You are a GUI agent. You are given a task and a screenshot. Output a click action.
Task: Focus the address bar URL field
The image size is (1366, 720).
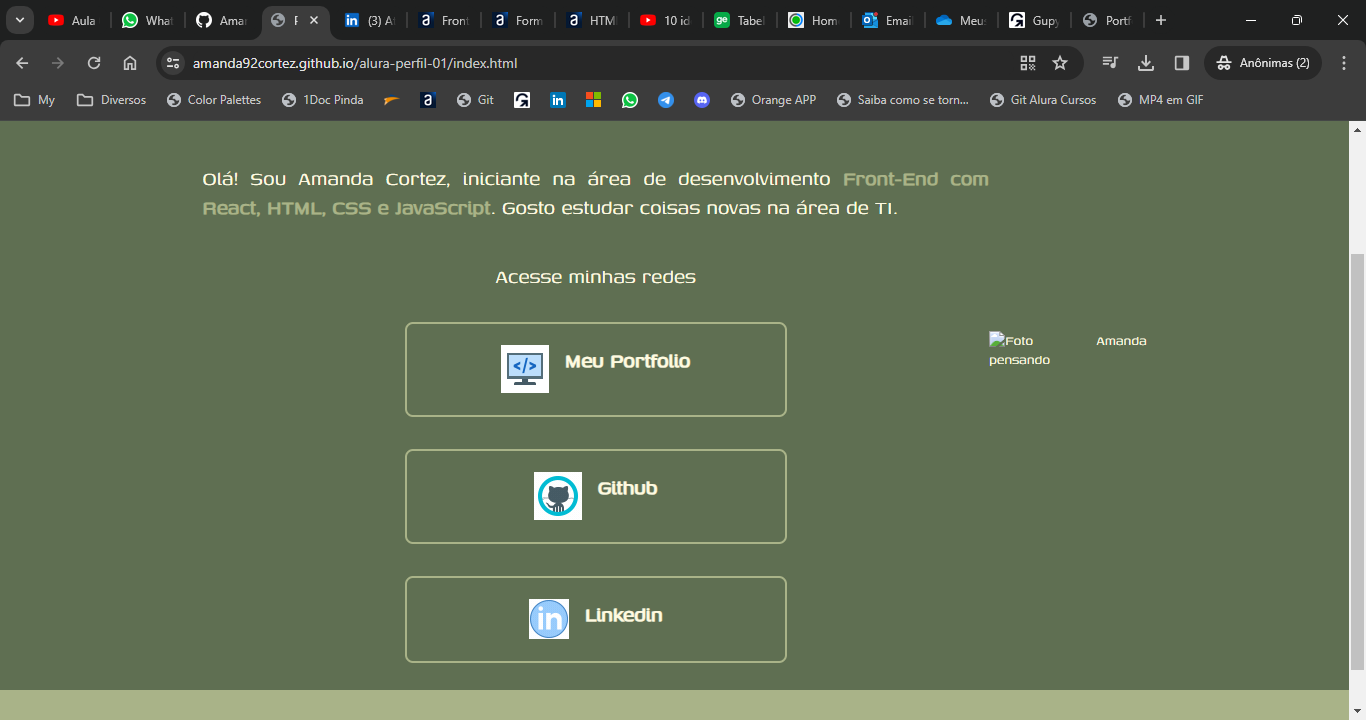(x=600, y=63)
